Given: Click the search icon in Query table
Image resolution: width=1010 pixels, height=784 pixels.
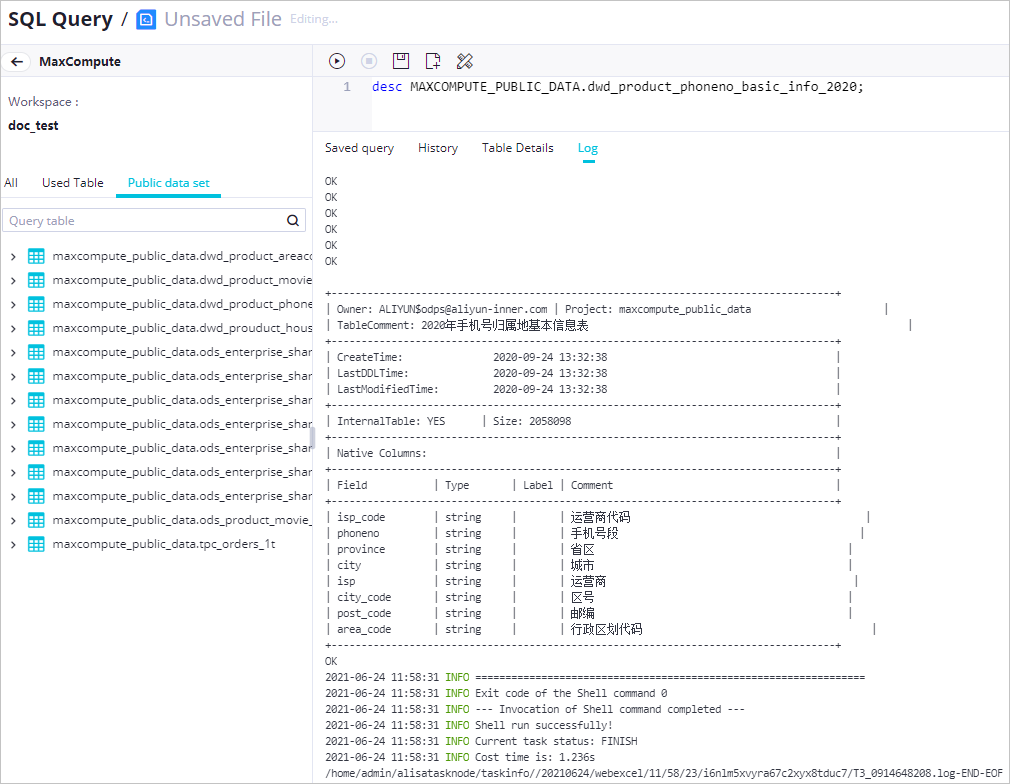Looking at the screenshot, I should coord(292,220).
